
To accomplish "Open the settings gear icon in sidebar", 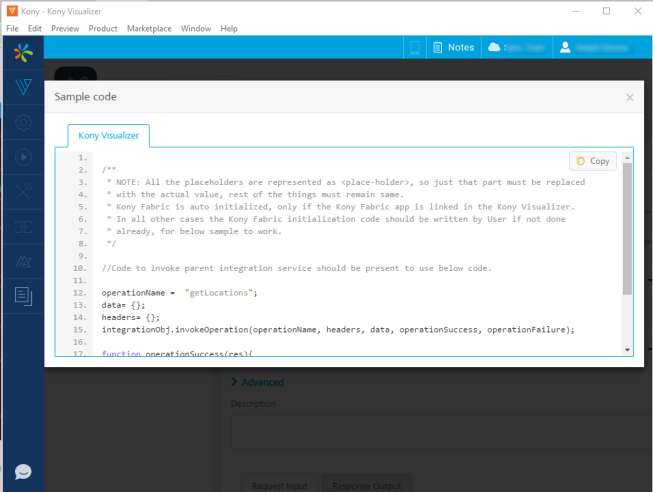I will pyautogui.click(x=23, y=122).
